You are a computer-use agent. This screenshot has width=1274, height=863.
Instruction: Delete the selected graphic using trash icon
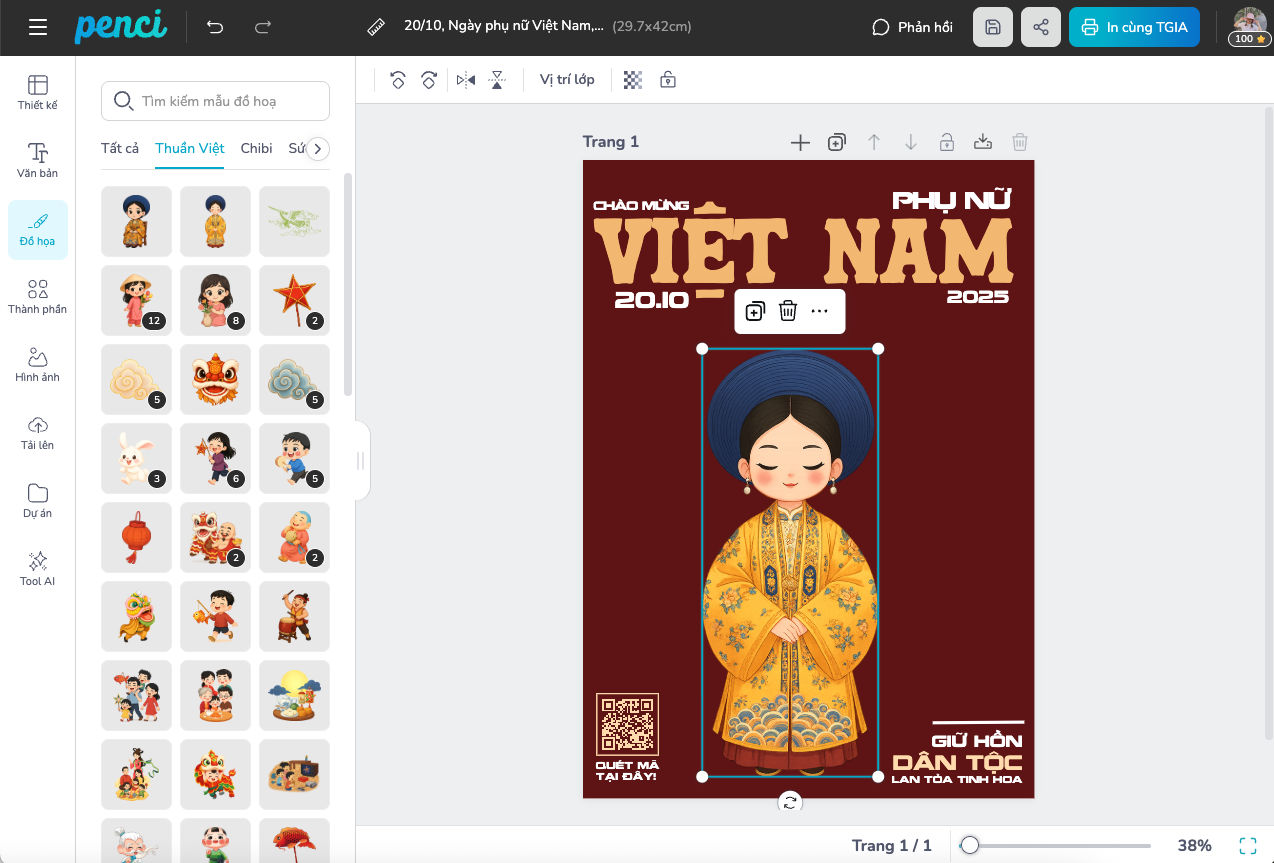tap(788, 311)
